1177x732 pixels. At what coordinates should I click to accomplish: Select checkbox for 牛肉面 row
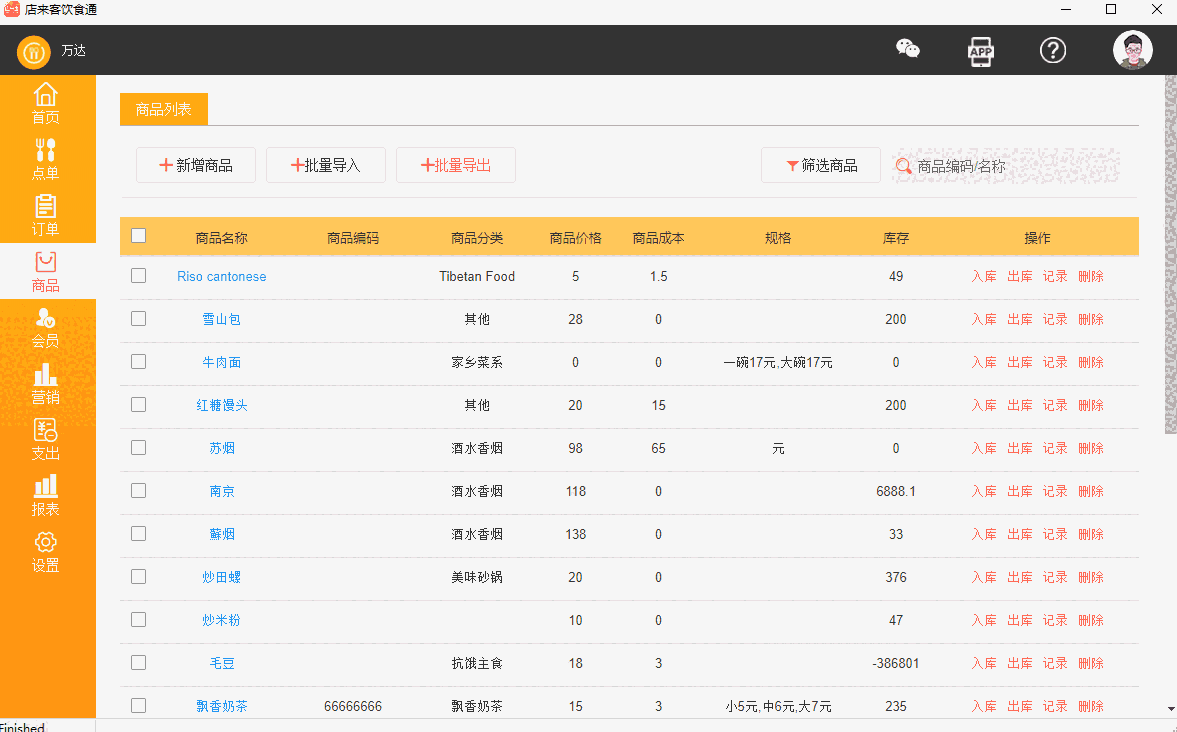(x=139, y=362)
